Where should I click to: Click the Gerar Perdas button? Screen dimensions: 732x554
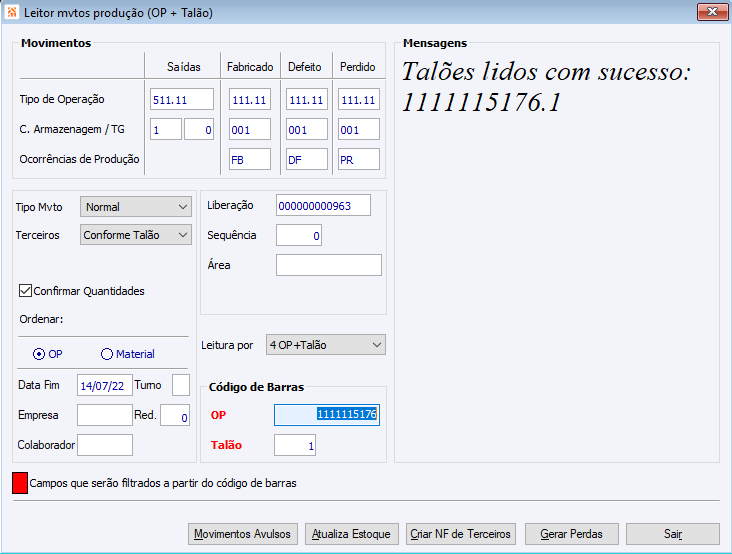pyautogui.click(x=572, y=534)
